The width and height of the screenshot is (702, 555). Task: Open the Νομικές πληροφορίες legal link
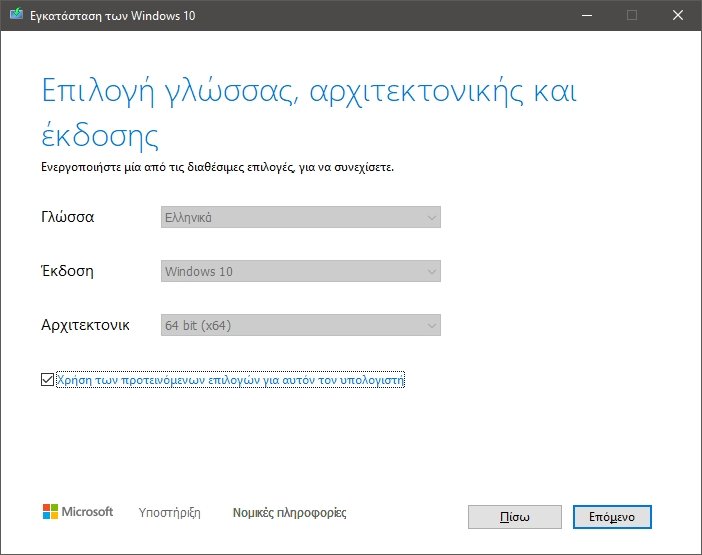[289, 513]
